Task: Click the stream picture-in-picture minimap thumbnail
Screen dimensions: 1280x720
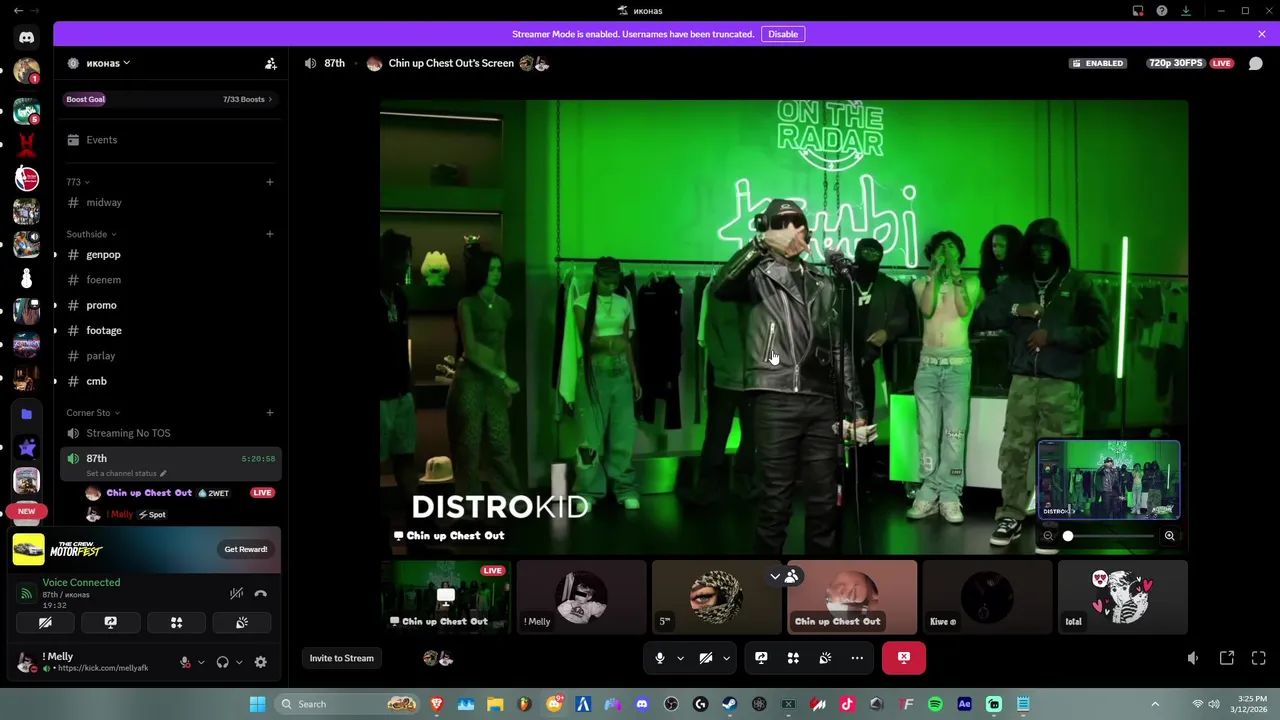Action: 1109,480
